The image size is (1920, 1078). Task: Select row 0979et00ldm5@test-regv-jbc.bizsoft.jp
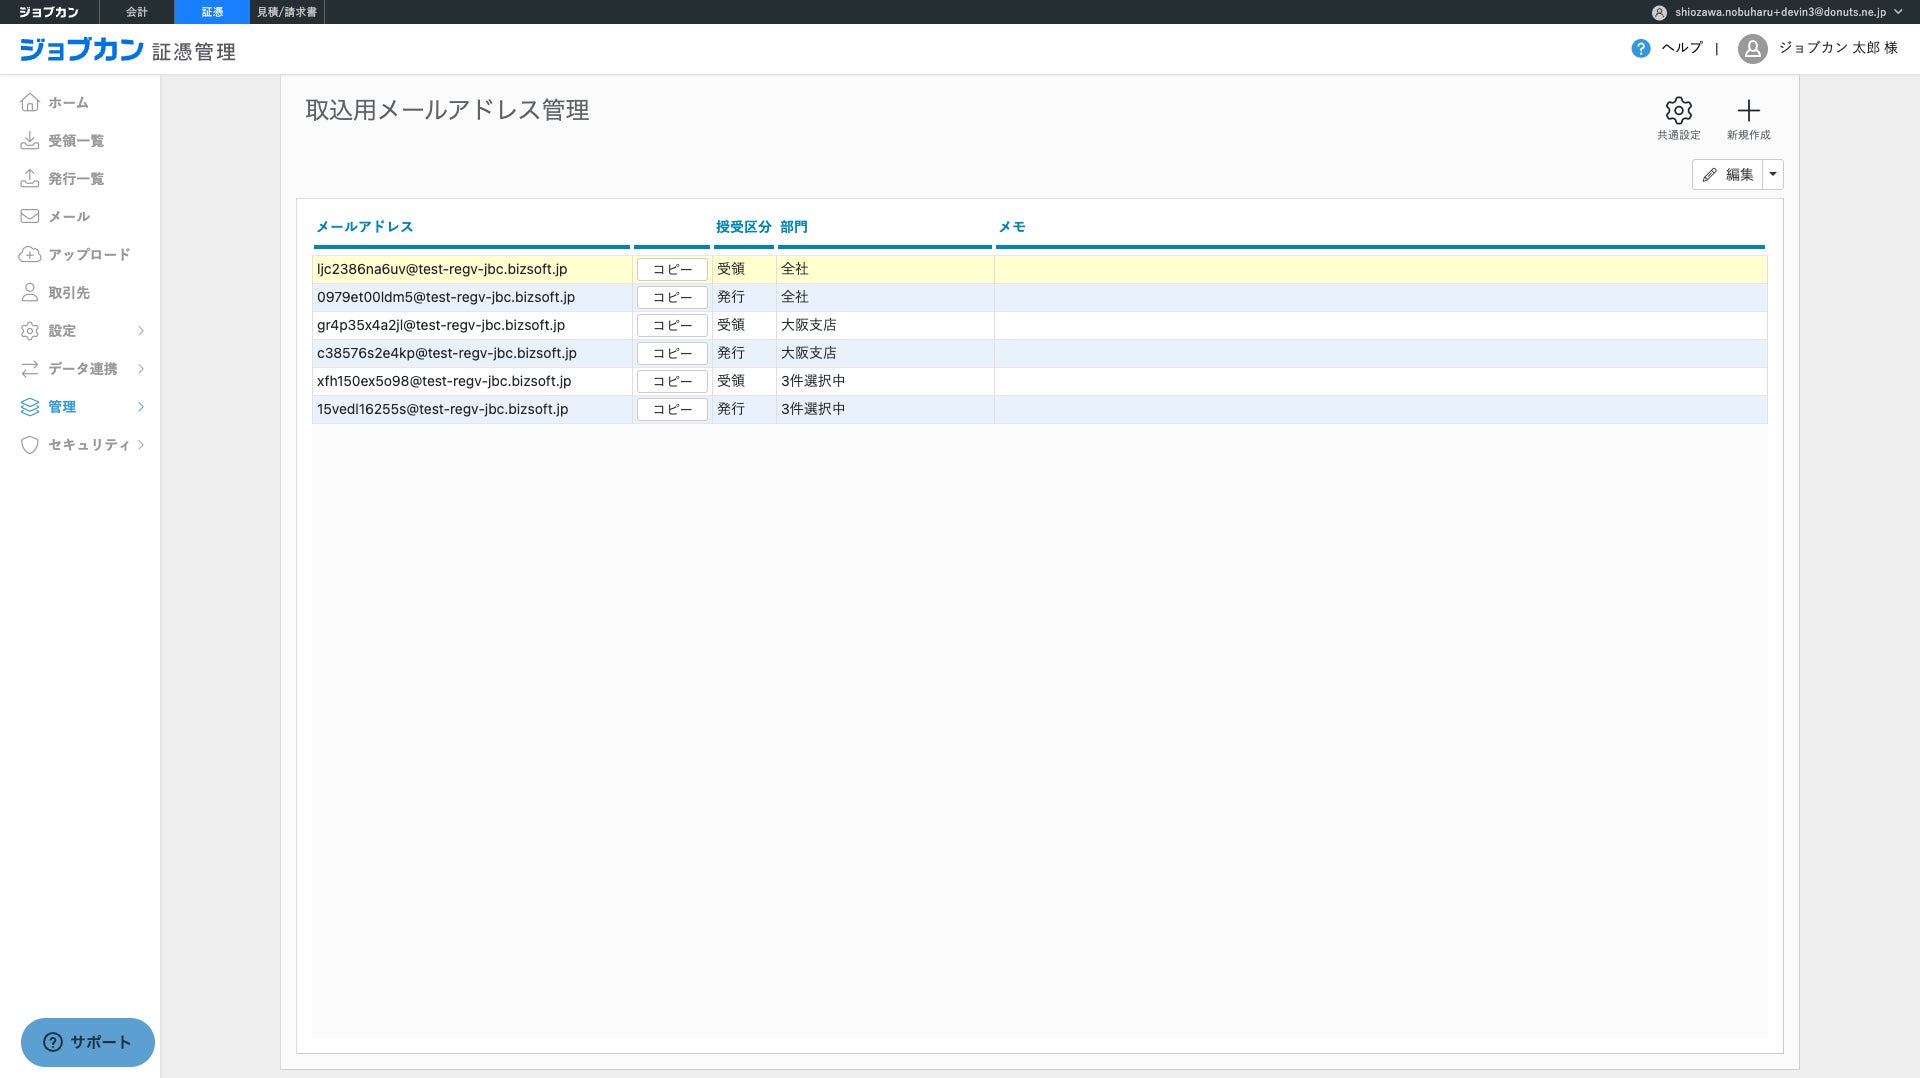[1040, 297]
